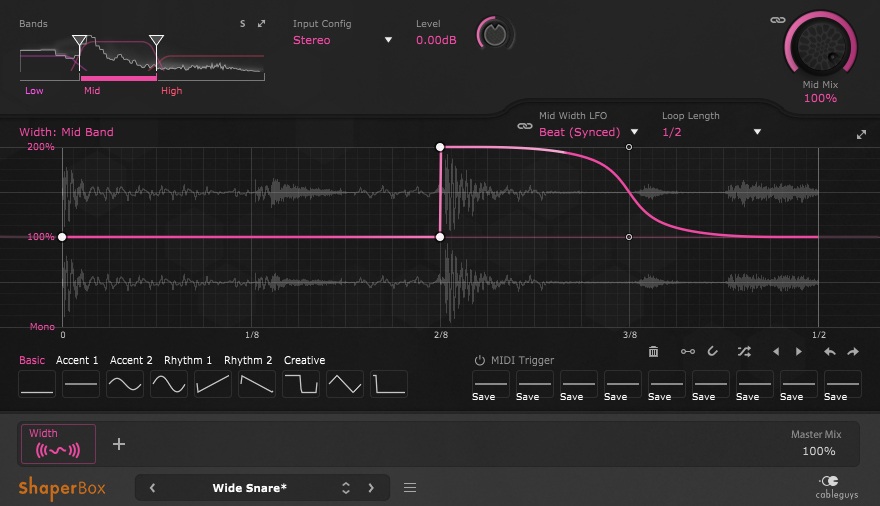Select the triangle wave preset
880x506 pixels.
point(345,384)
